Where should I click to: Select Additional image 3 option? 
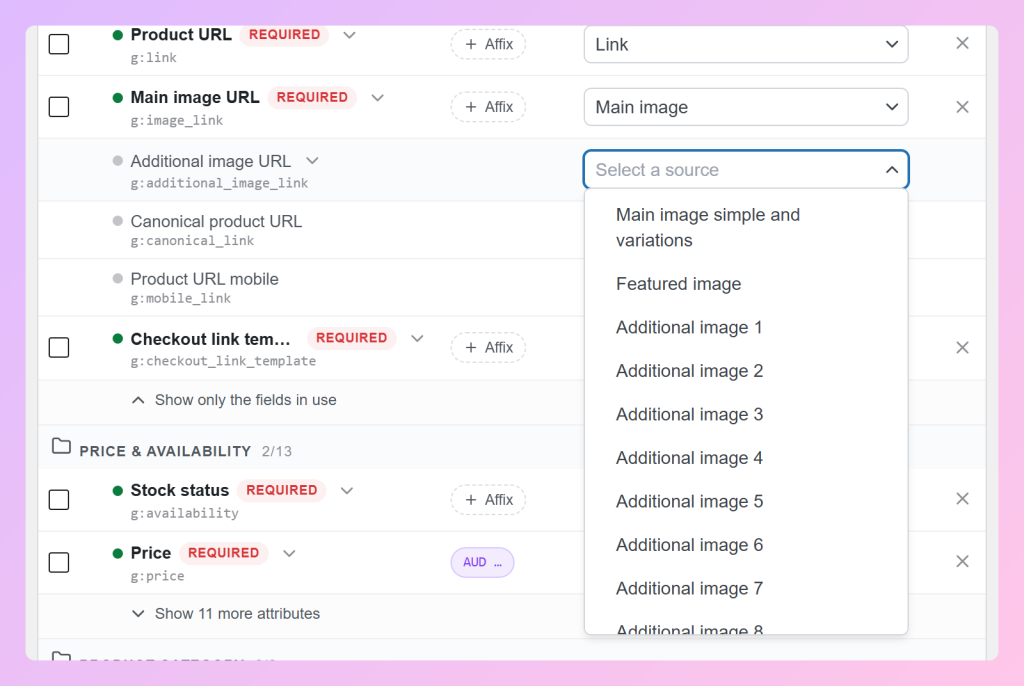[x=746, y=415]
